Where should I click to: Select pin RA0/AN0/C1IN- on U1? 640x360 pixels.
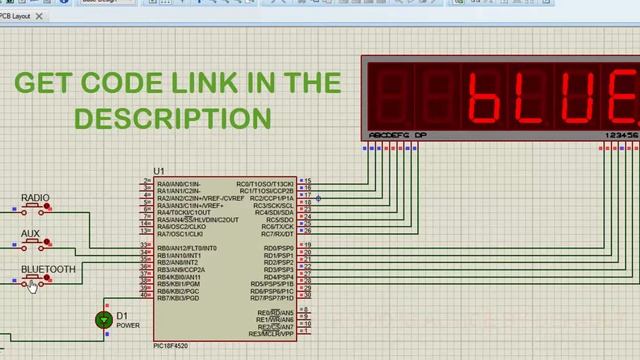[178, 184]
